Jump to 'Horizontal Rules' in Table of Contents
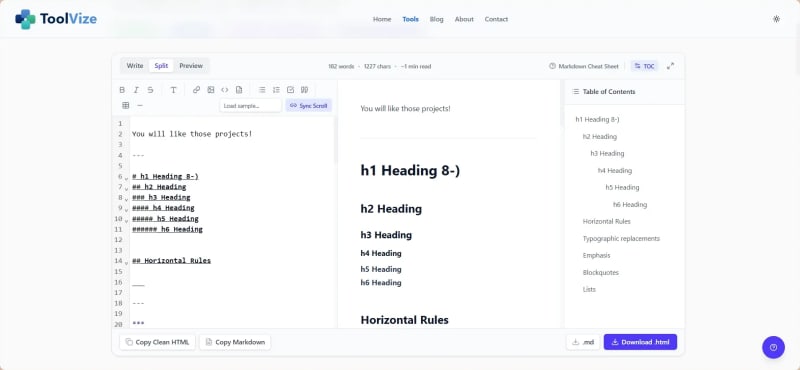The width and height of the screenshot is (800, 370). pyautogui.click(x=607, y=221)
